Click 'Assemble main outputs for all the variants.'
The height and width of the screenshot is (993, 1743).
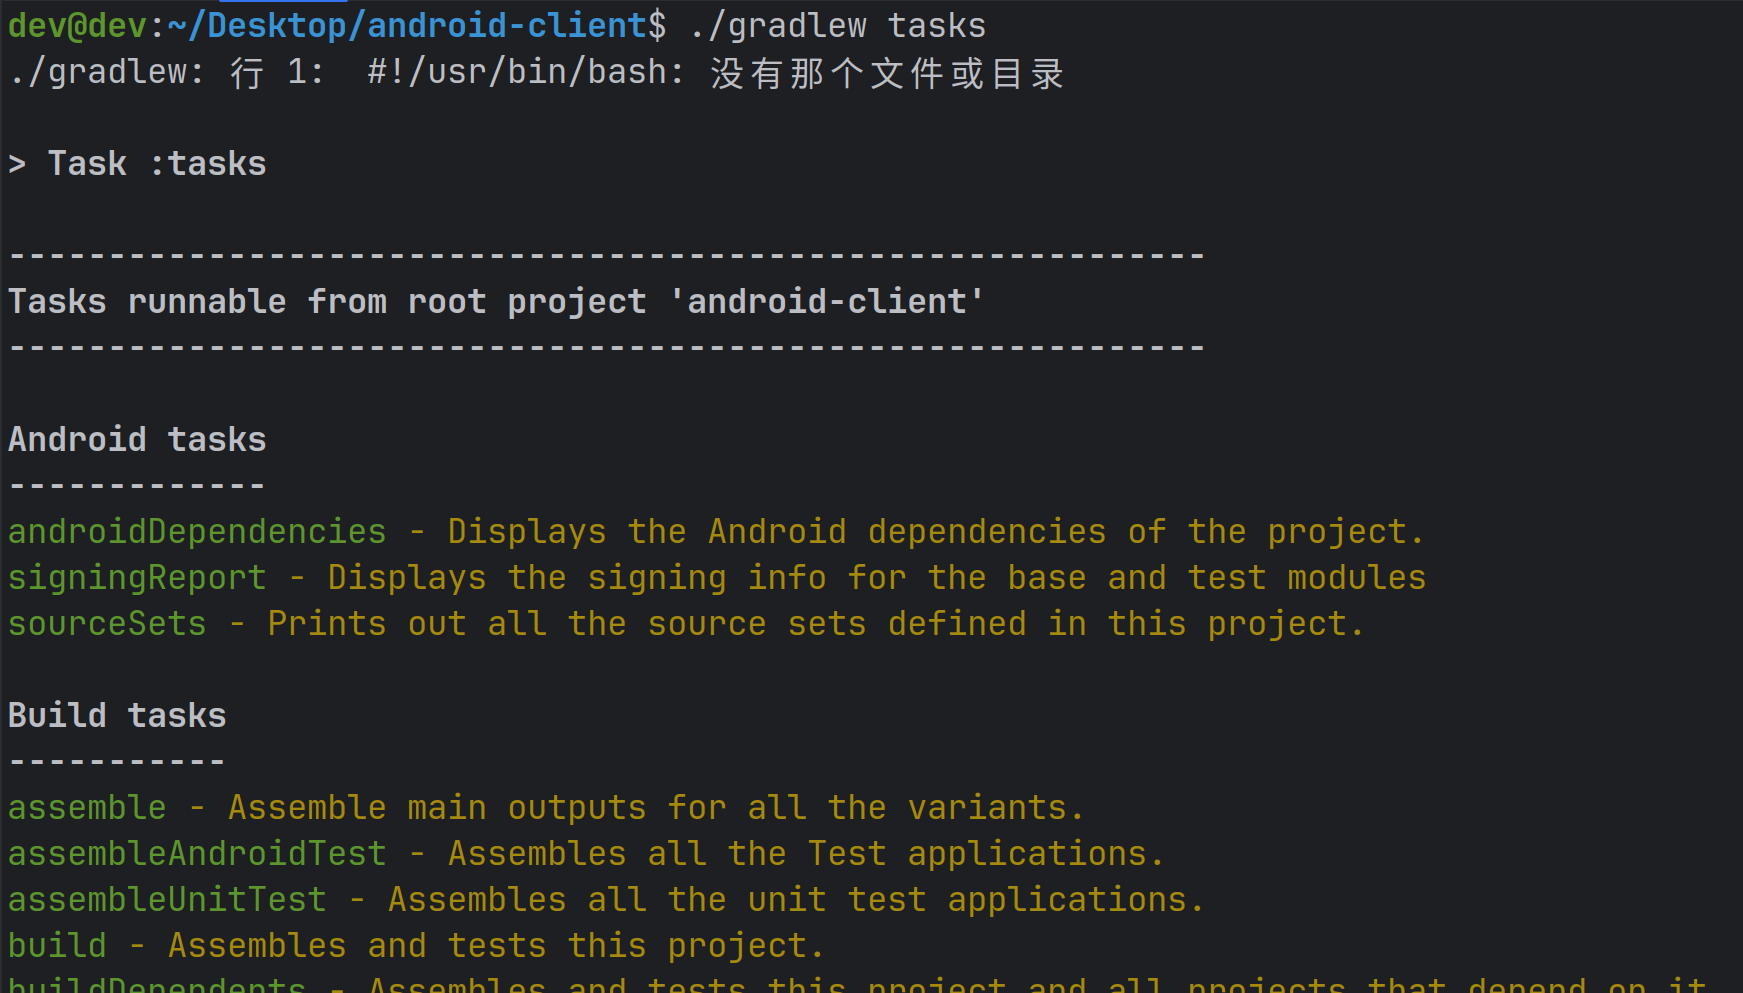coord(656,808)
